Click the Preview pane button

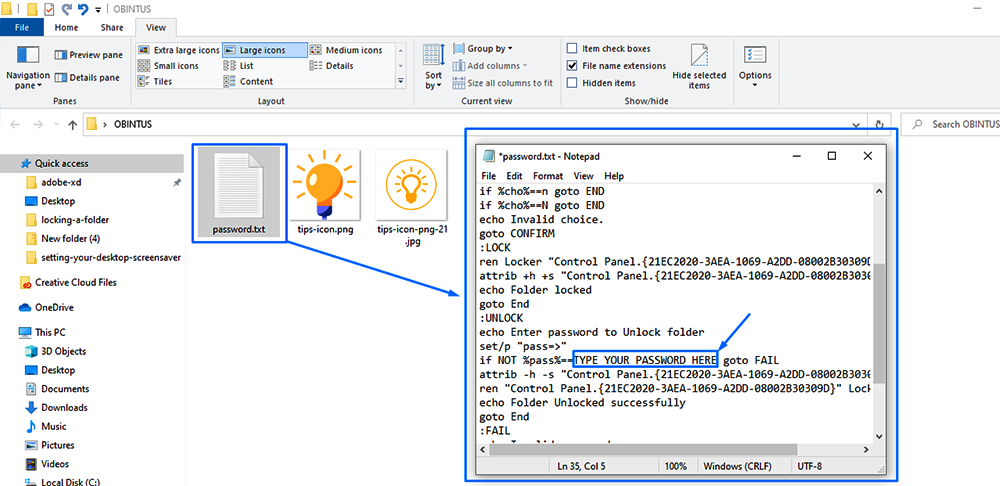point(89,55)
